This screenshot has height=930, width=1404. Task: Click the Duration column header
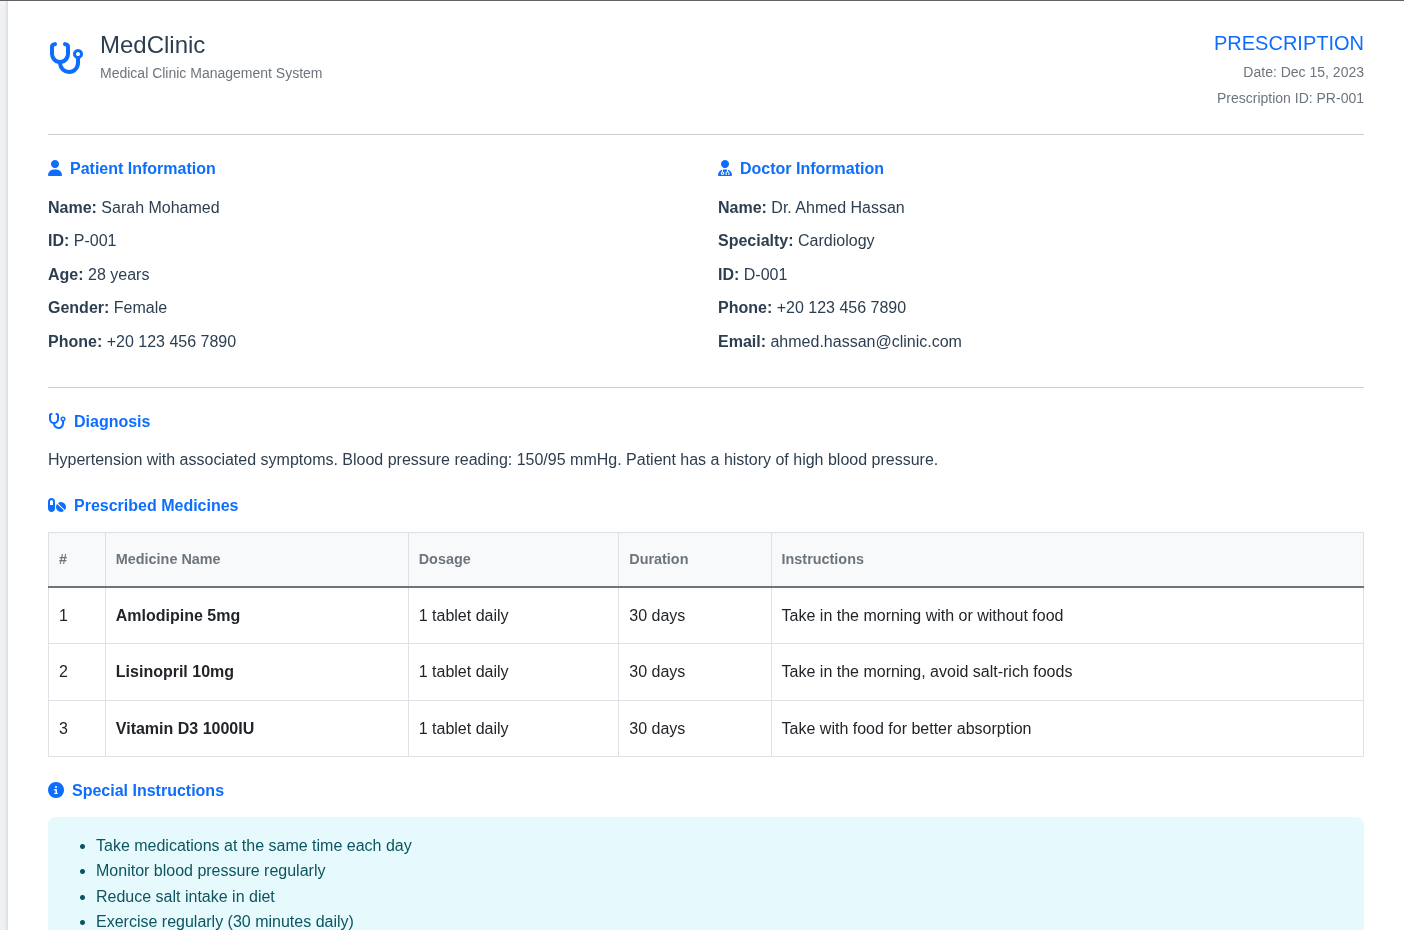658,559
